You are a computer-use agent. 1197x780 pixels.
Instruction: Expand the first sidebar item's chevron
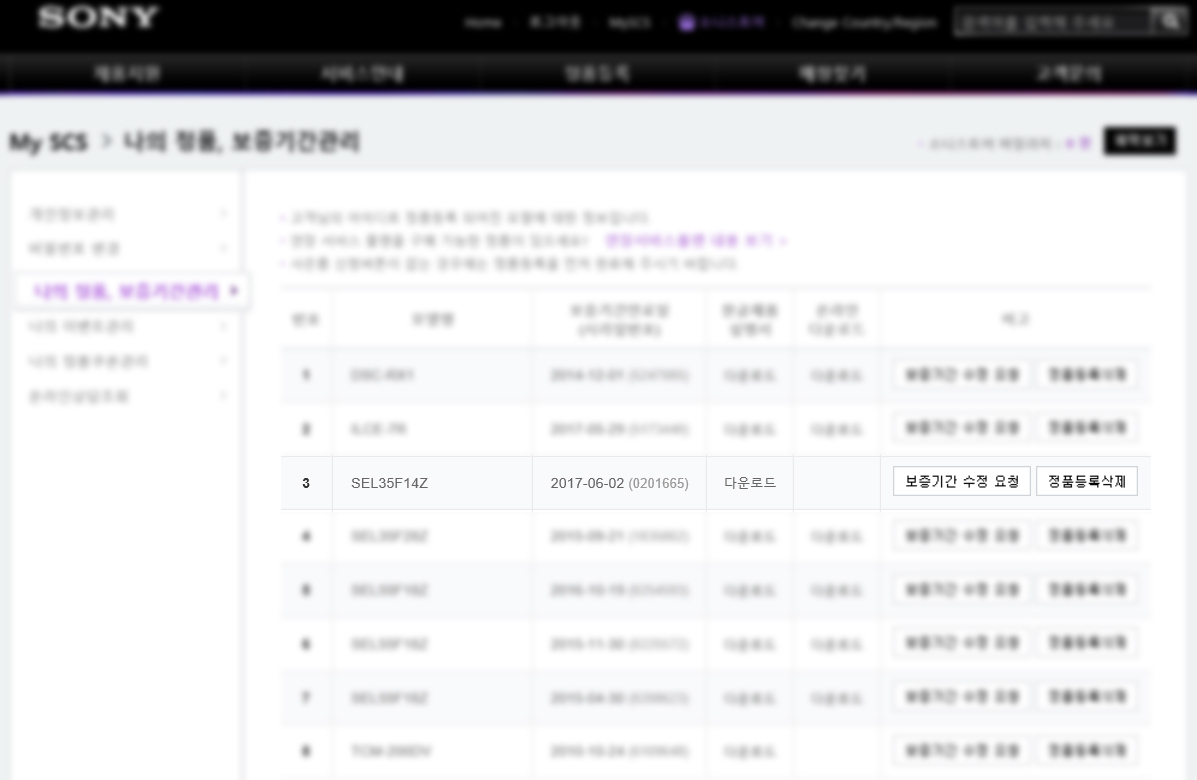[x=223, y=214]
